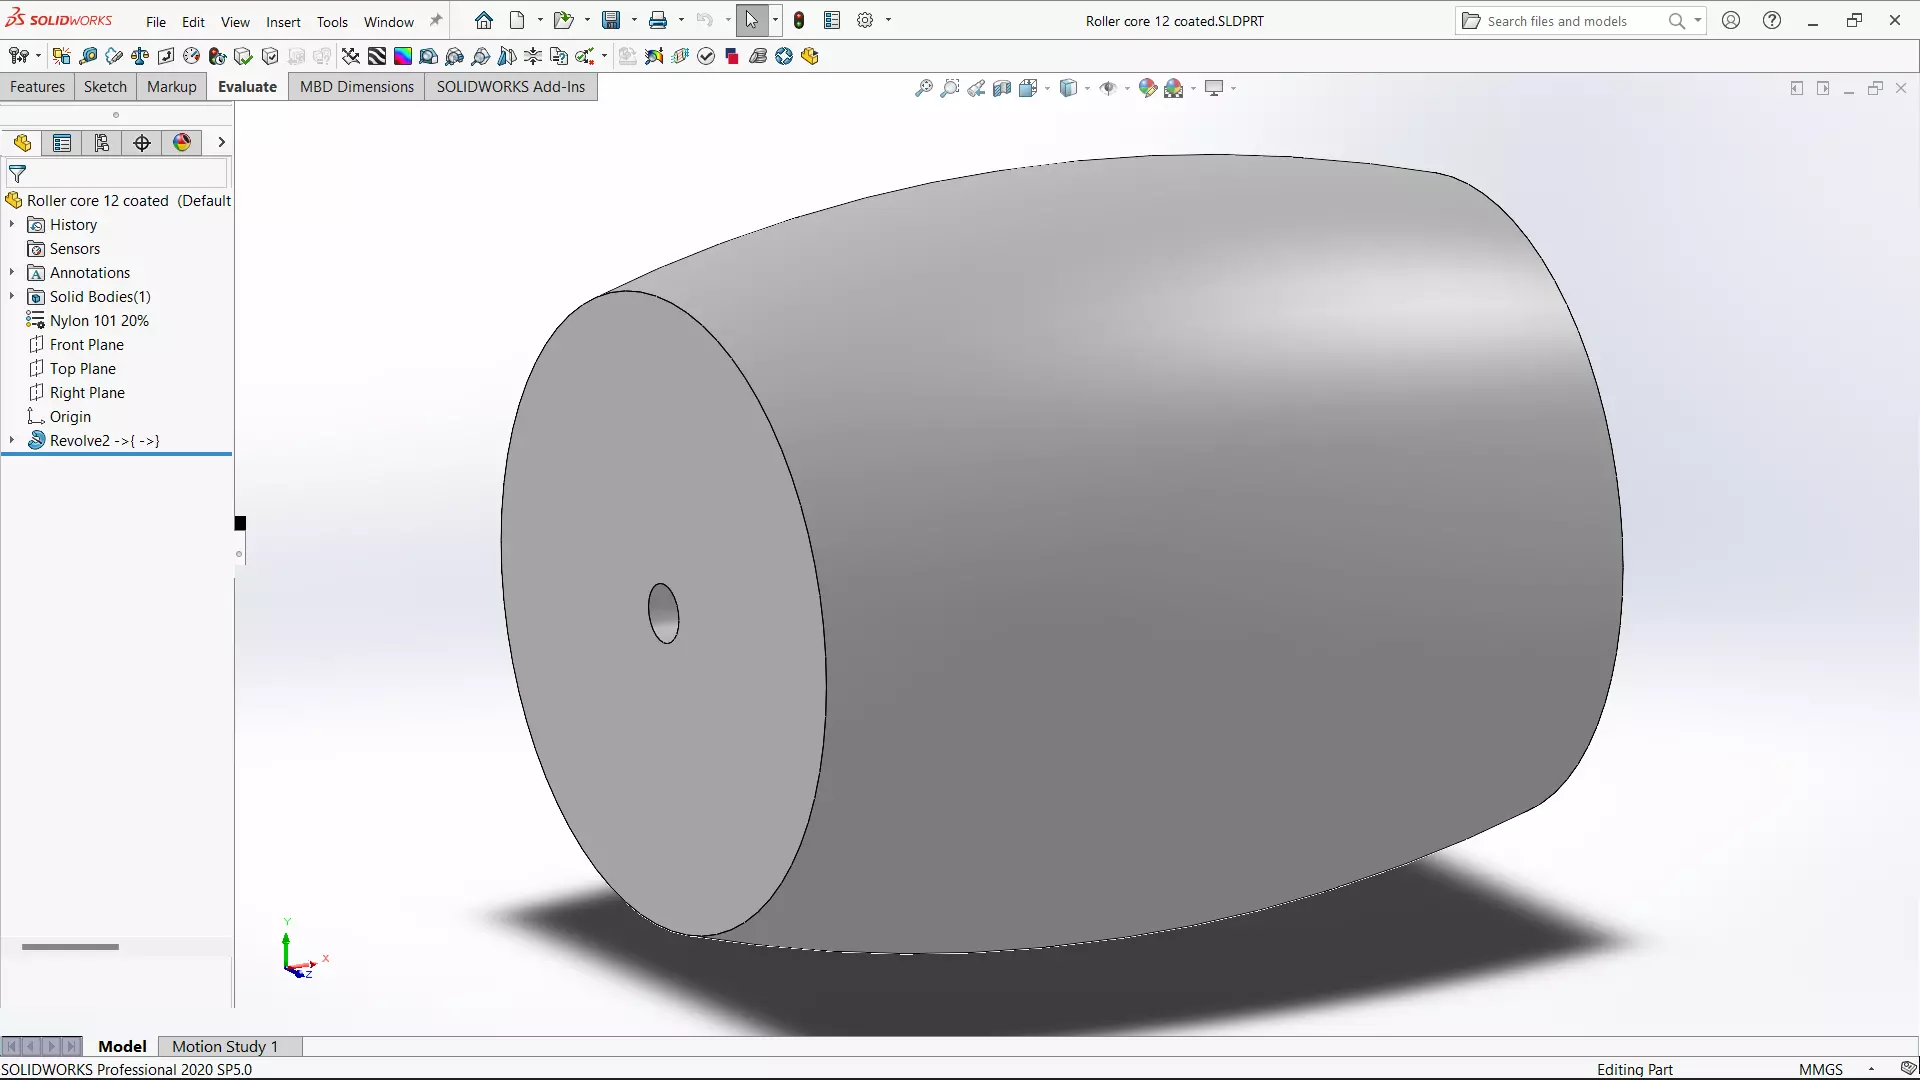Click the Apply Scene icon
Screen dimensions: 1920x1080
[1174, 88]
